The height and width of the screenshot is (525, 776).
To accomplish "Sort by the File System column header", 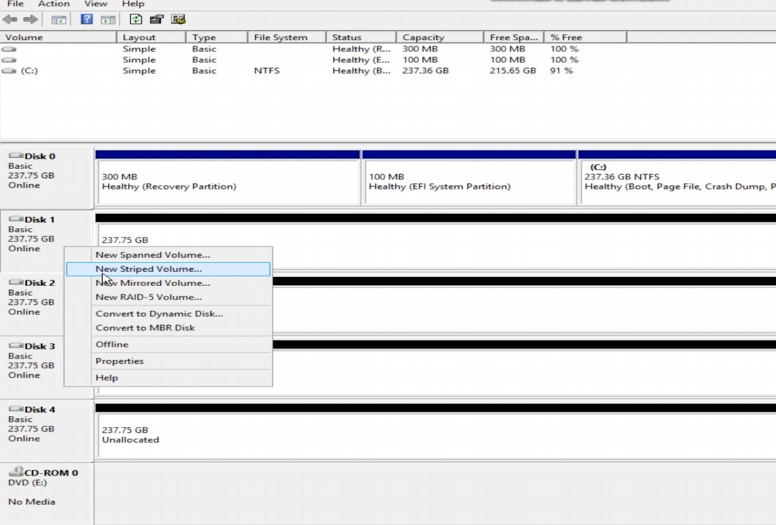I will pyautogui.click(x=287, y=37).
